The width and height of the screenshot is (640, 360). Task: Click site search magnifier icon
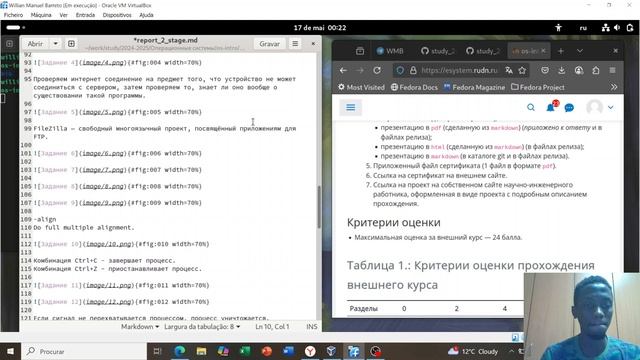pos(531,107)
